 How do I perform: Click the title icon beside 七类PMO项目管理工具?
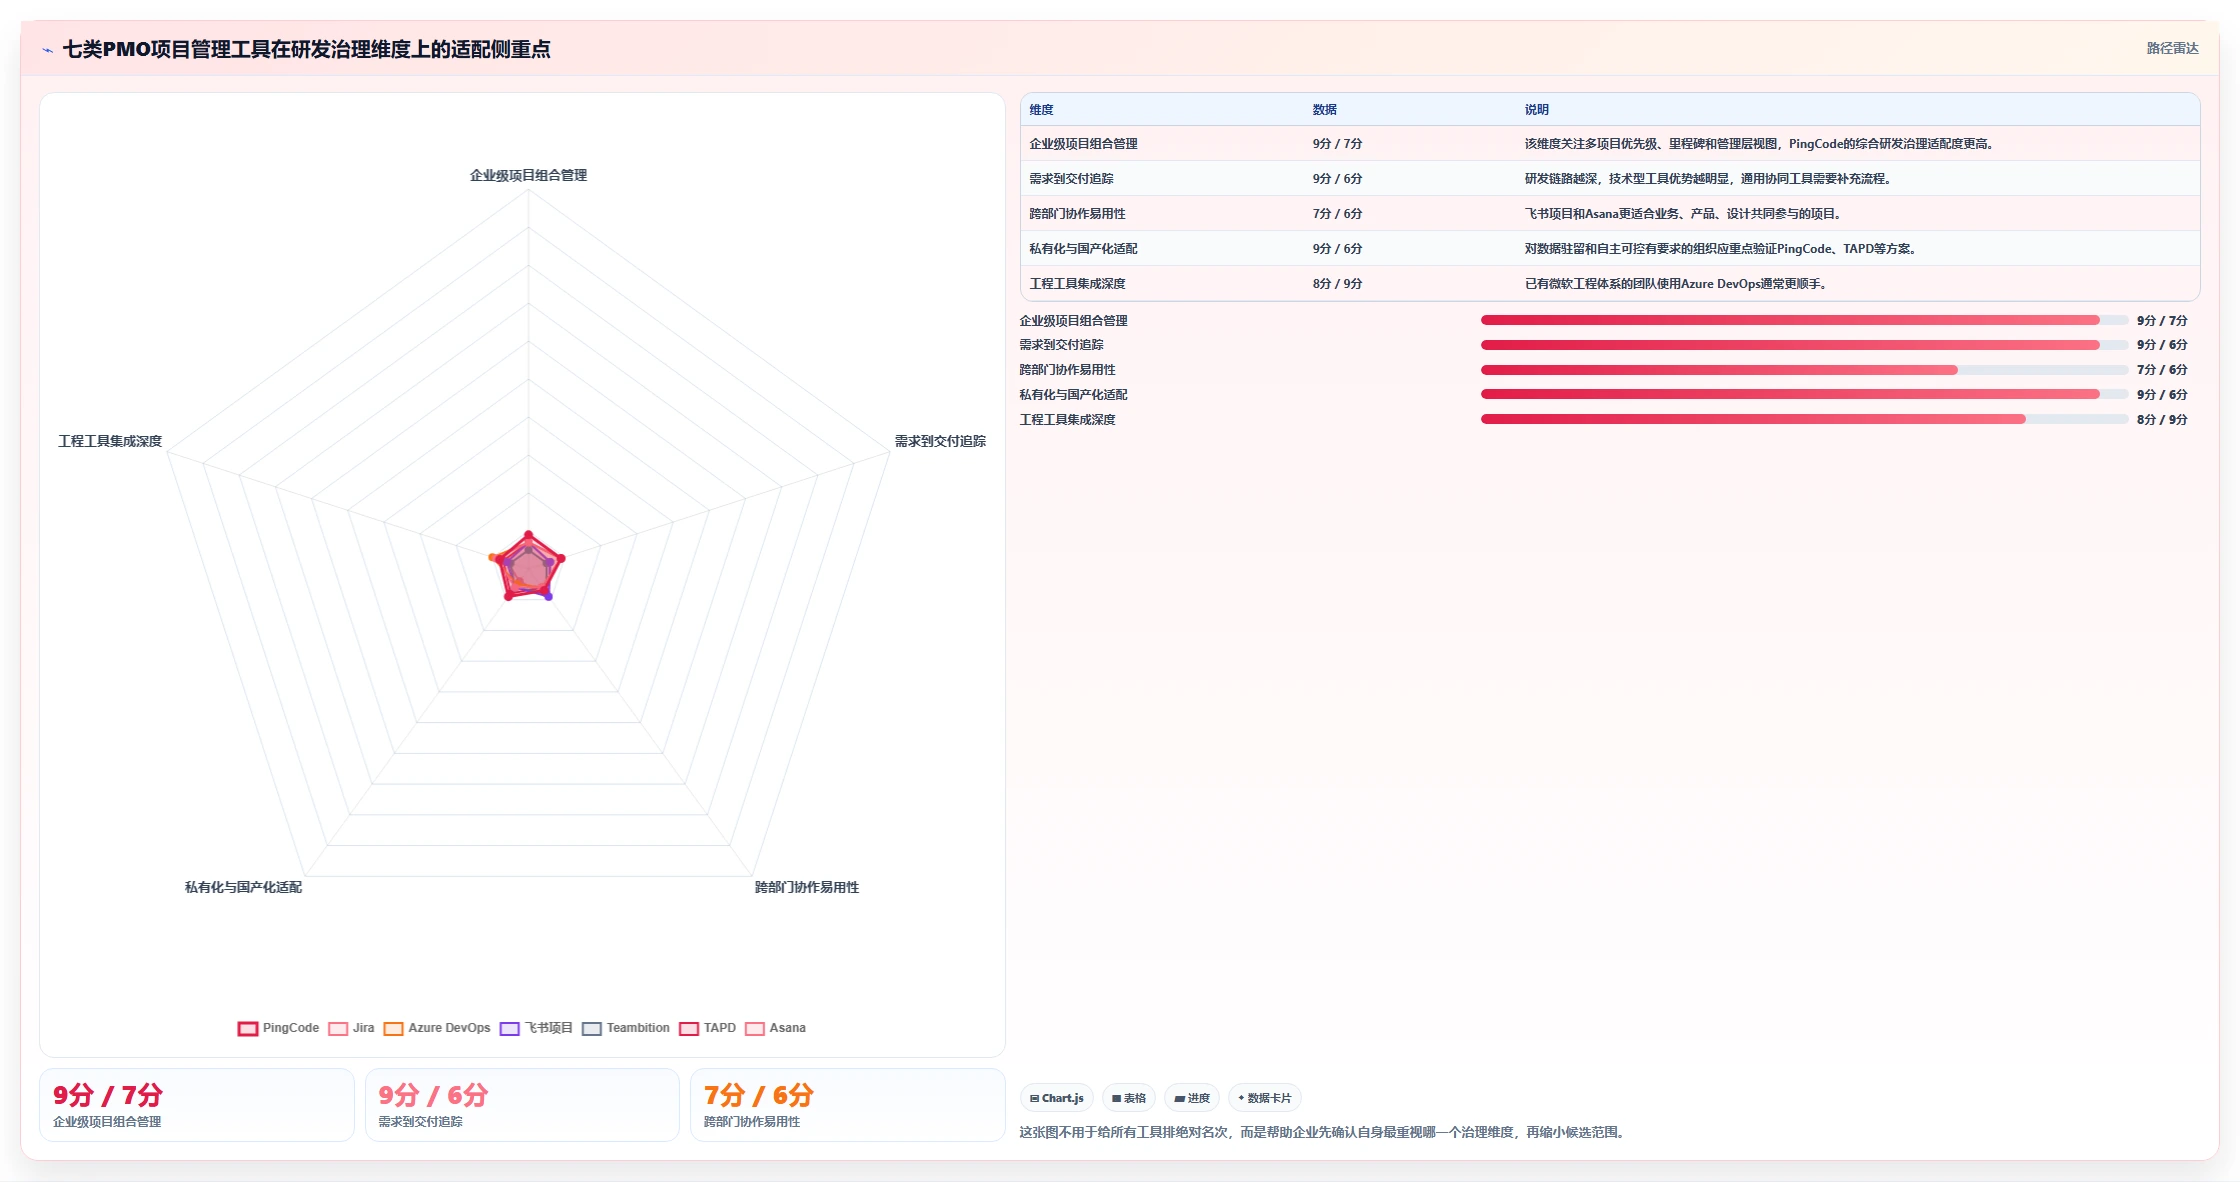(47, 50)
